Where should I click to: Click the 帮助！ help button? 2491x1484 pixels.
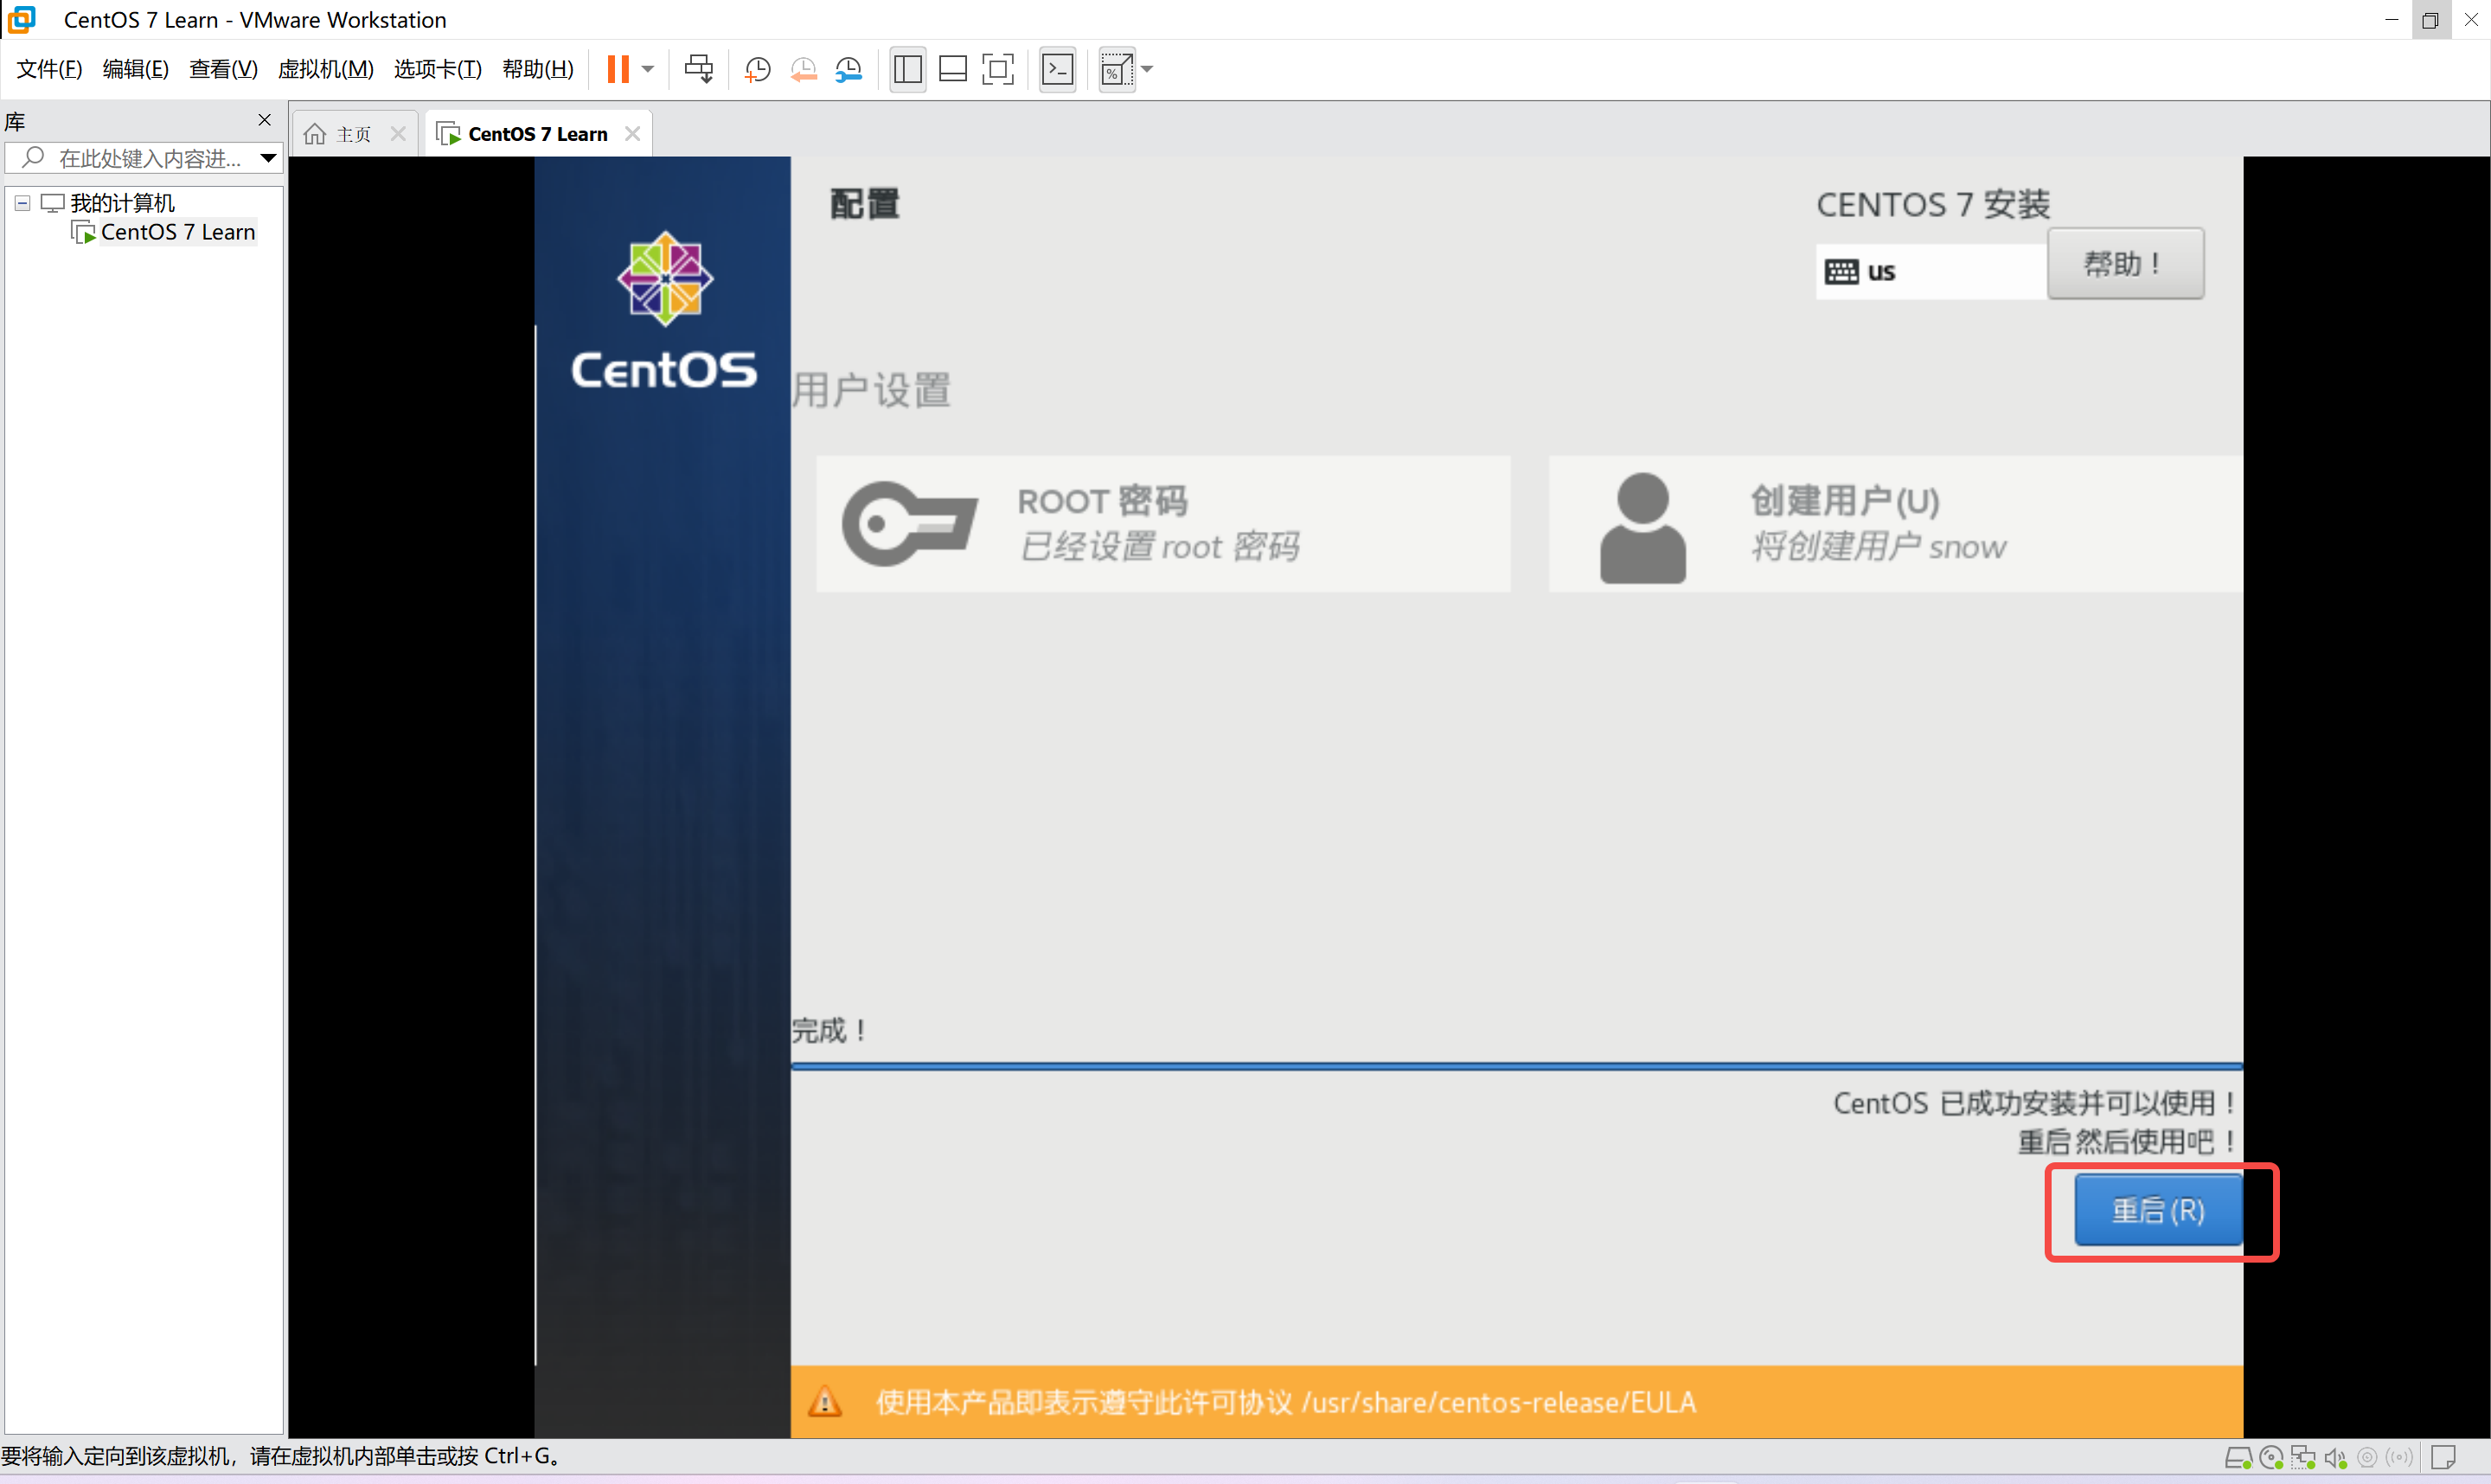pos(2125,264)
